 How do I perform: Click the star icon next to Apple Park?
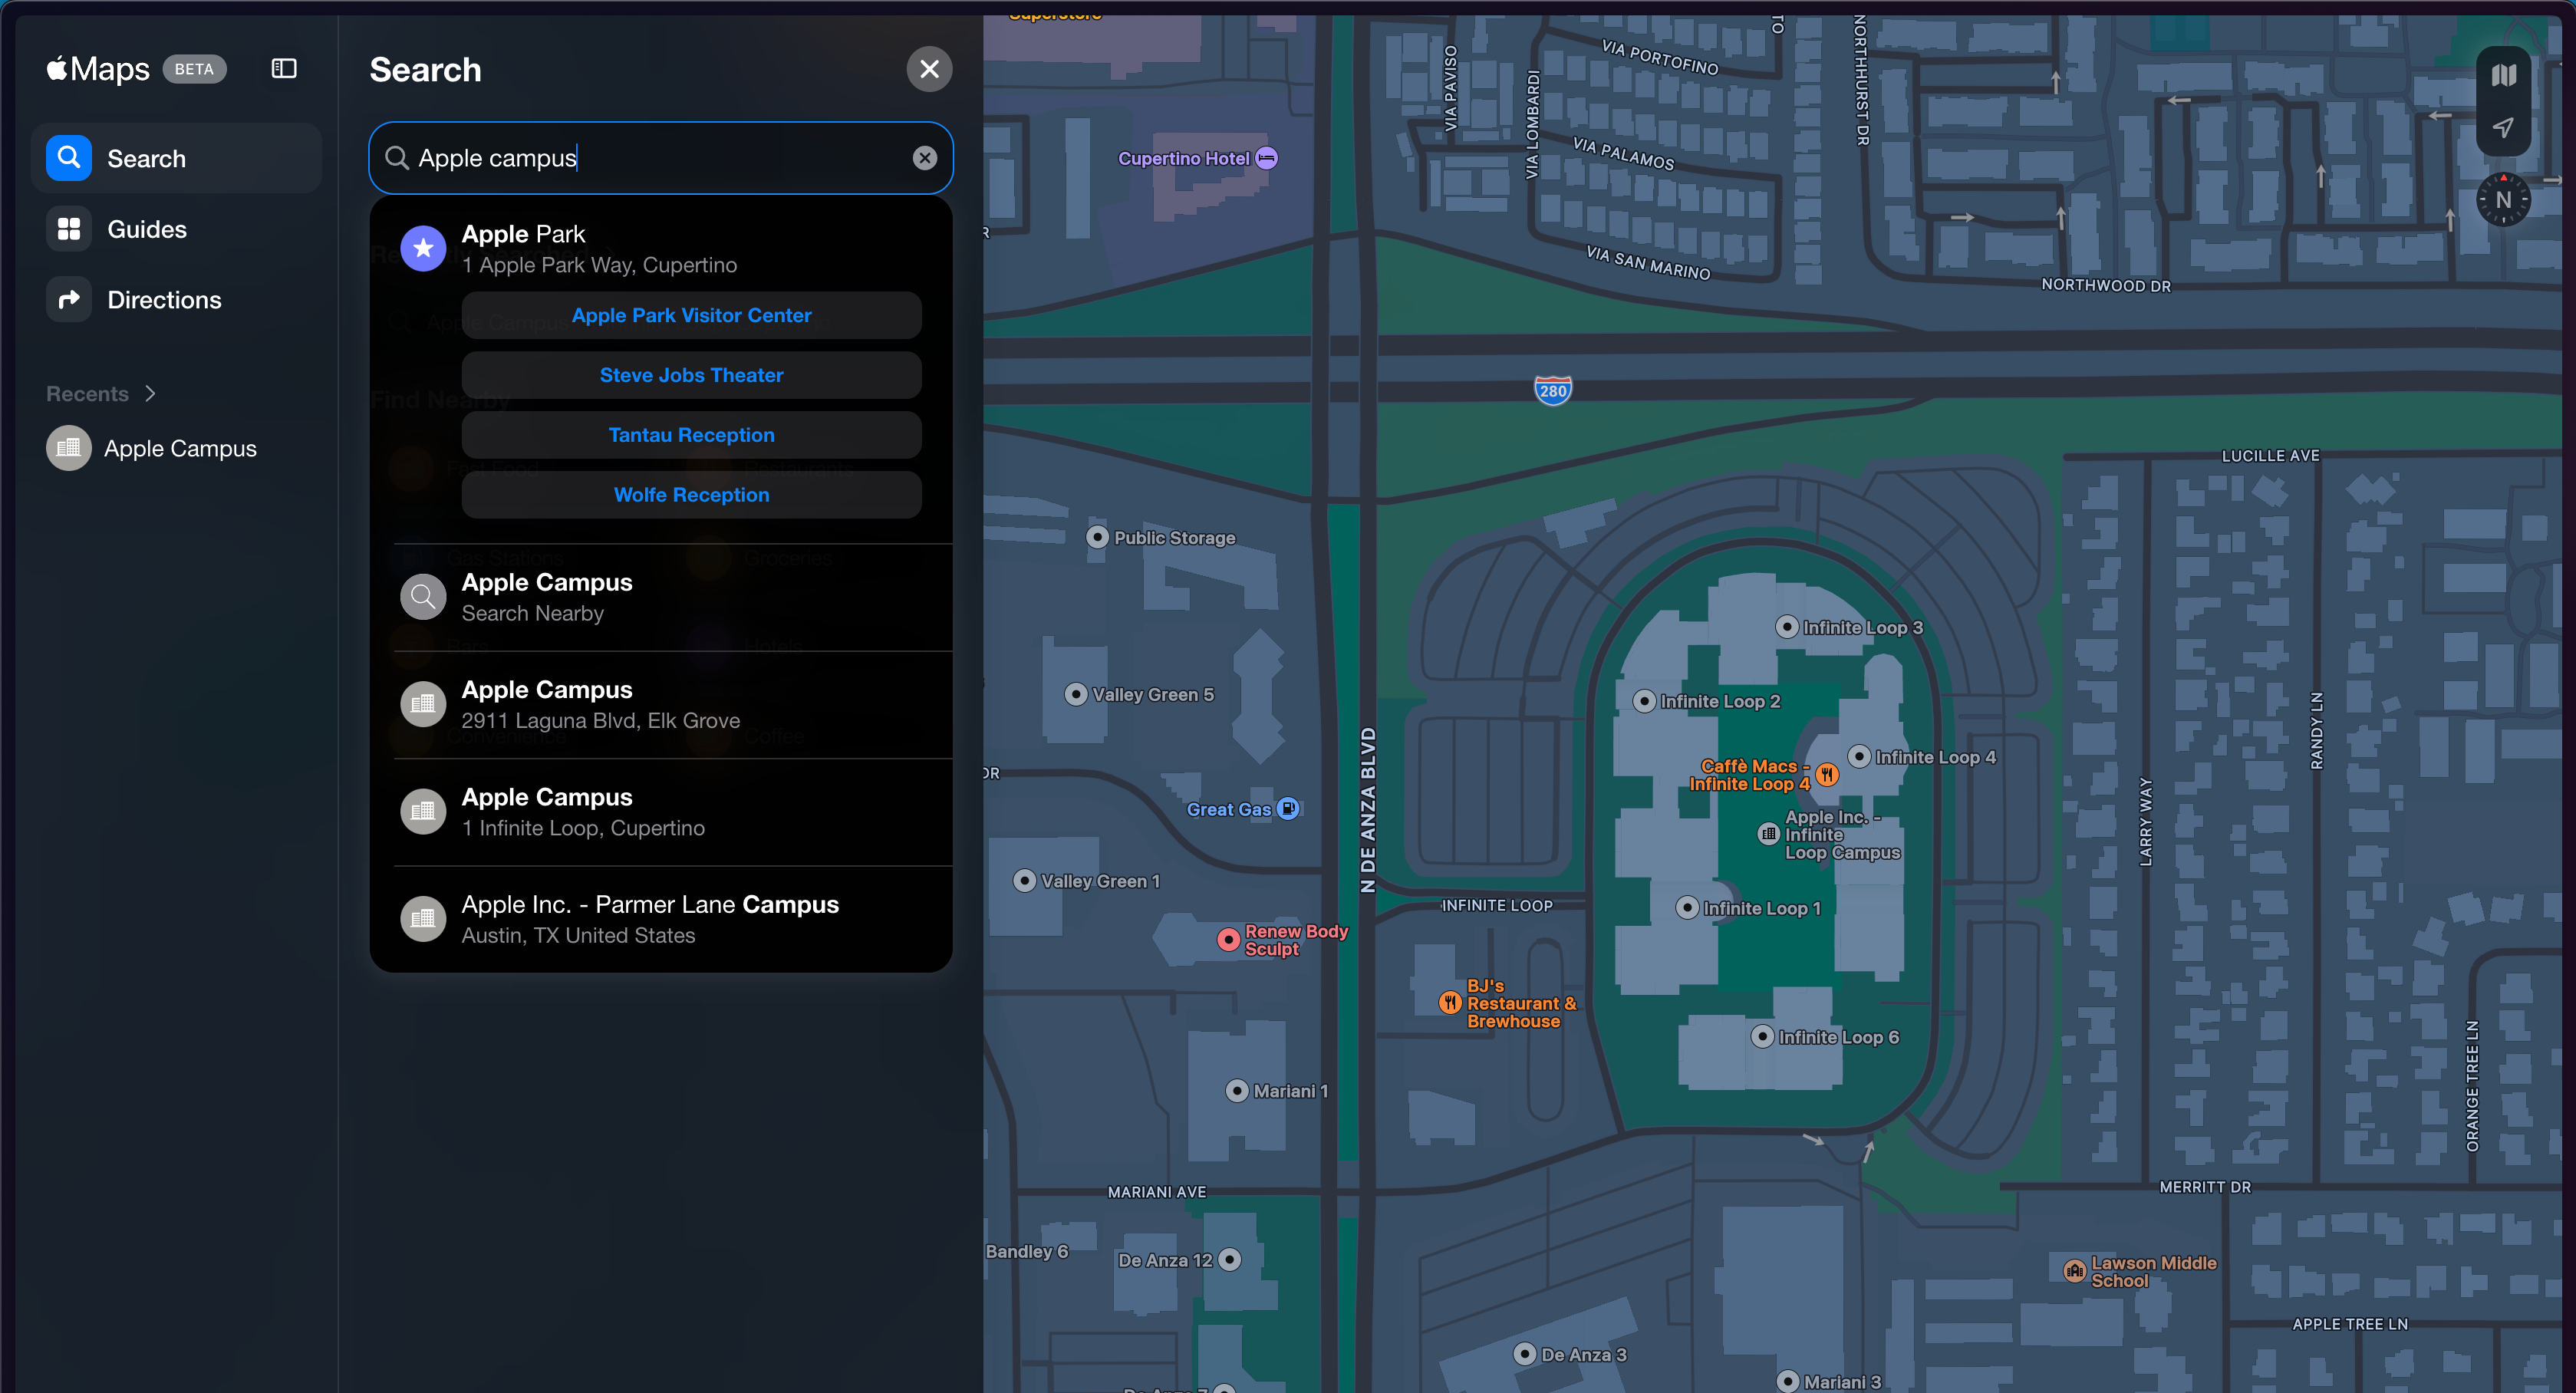pyautogui.click(x=422, y=247)
